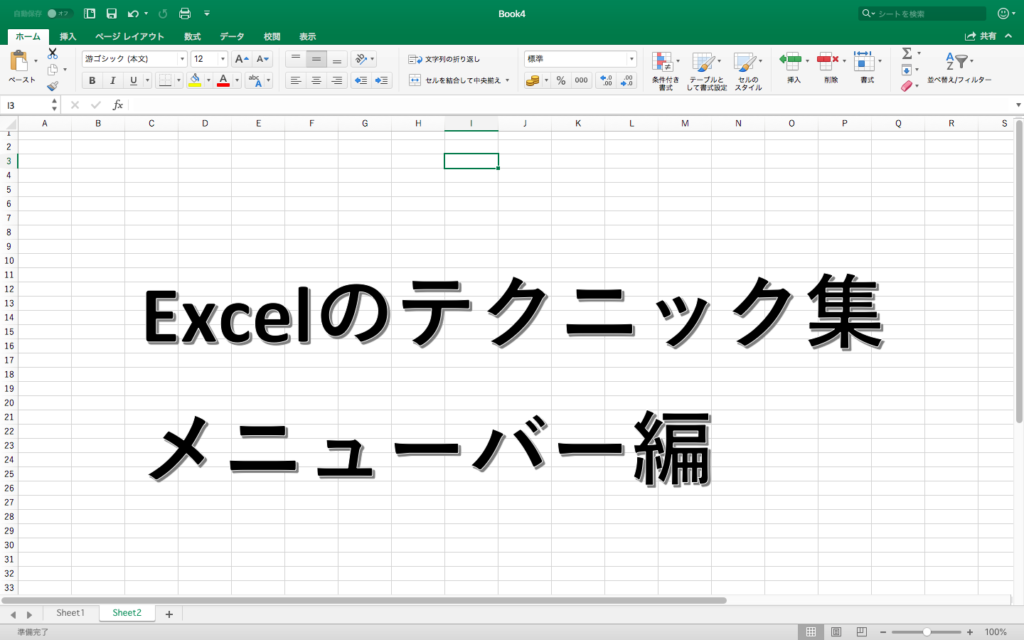Click the text orientation icon
The image size is (1024, 640).
coord(360,59)
